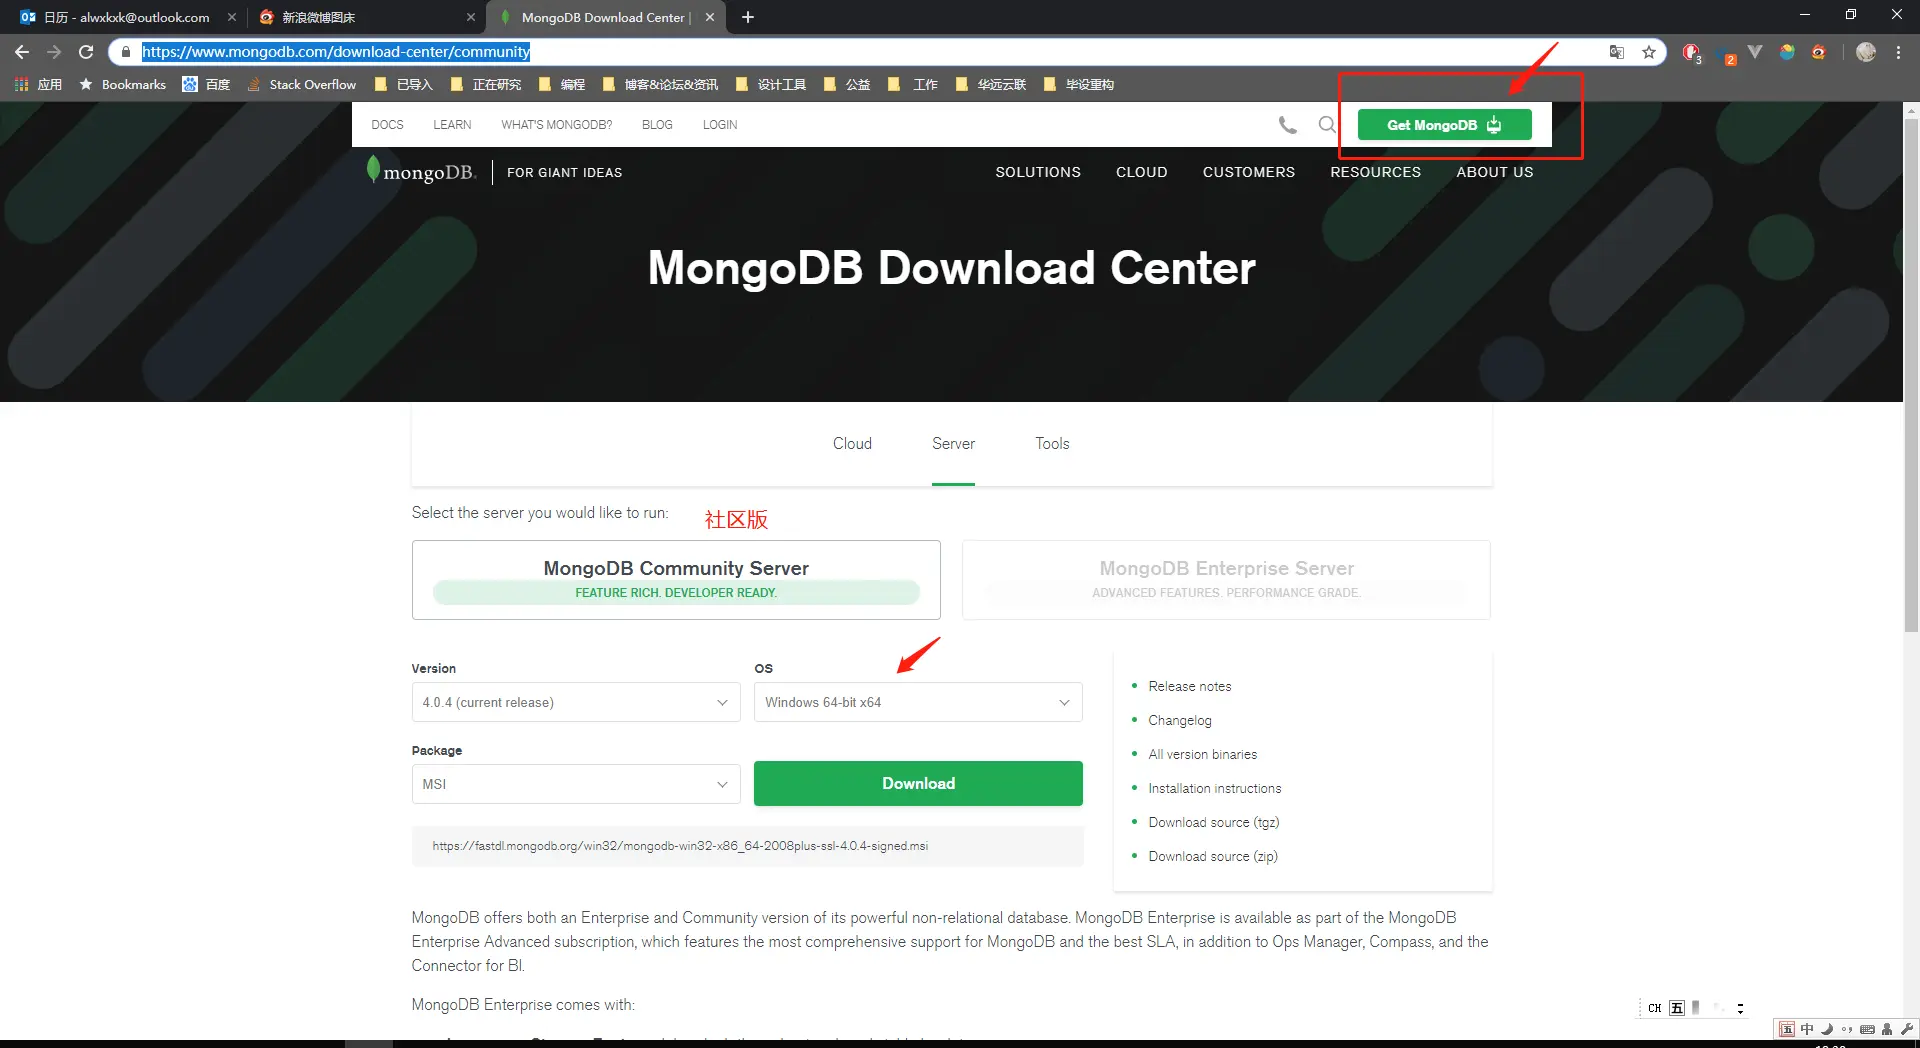Click the page vertical scrollbar
The width and height of the screenshot is (1920, 1048).
[x=1911, y=375]
